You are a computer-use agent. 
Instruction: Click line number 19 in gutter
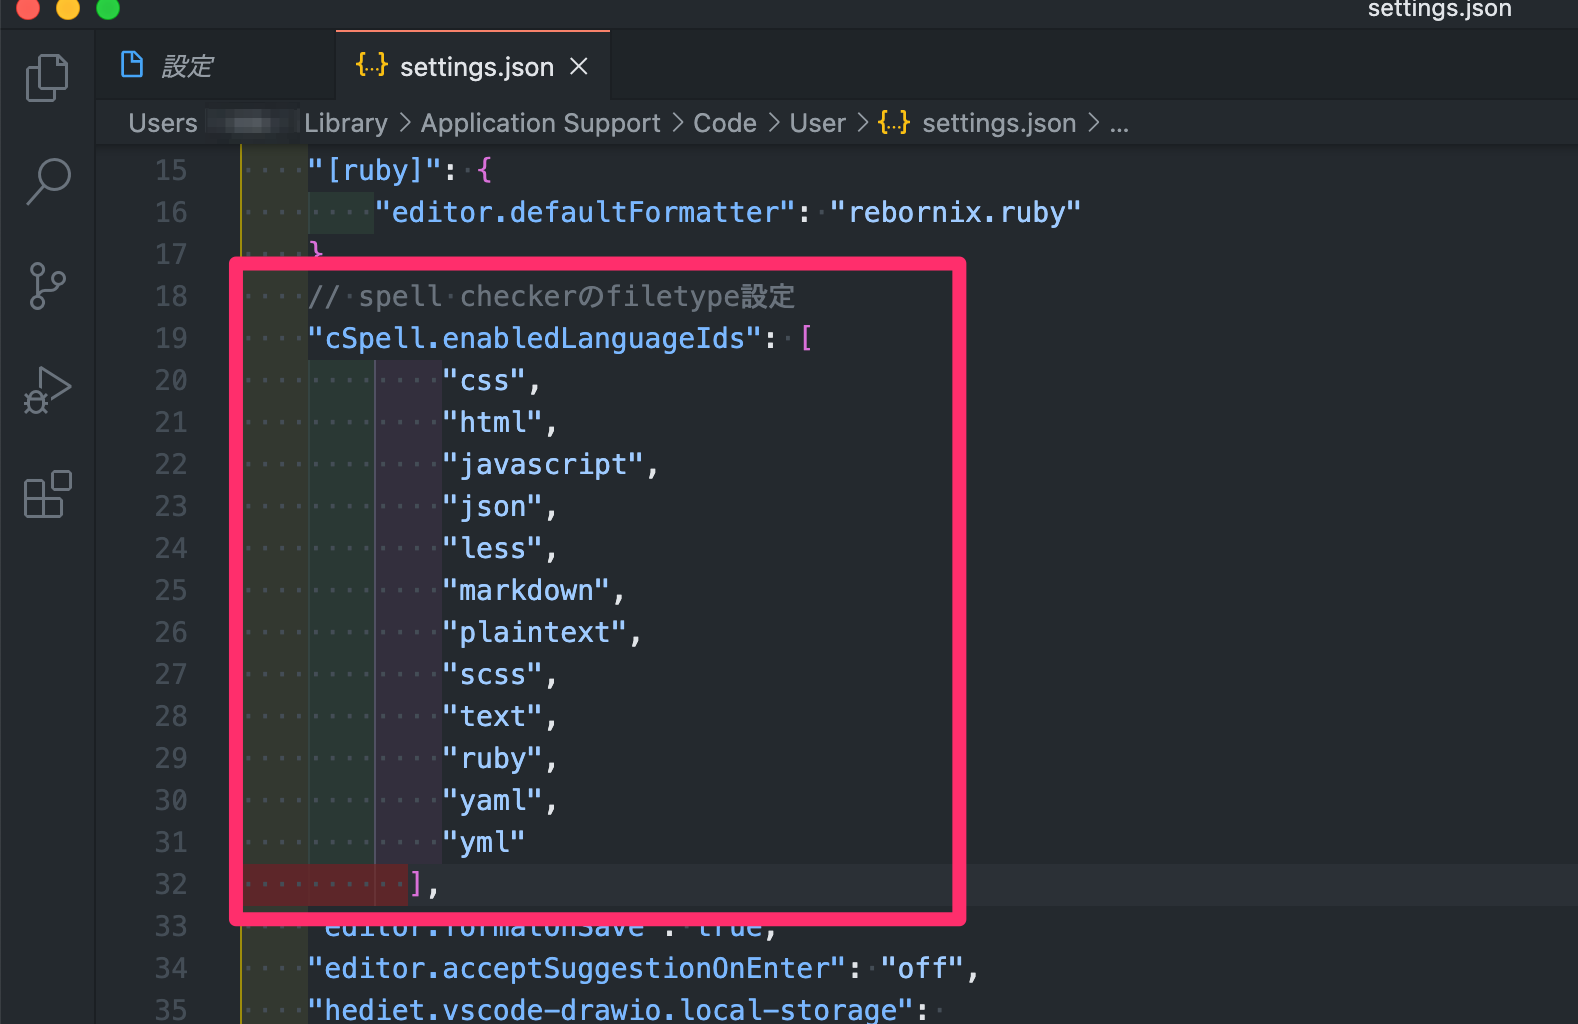pos(171,338)
